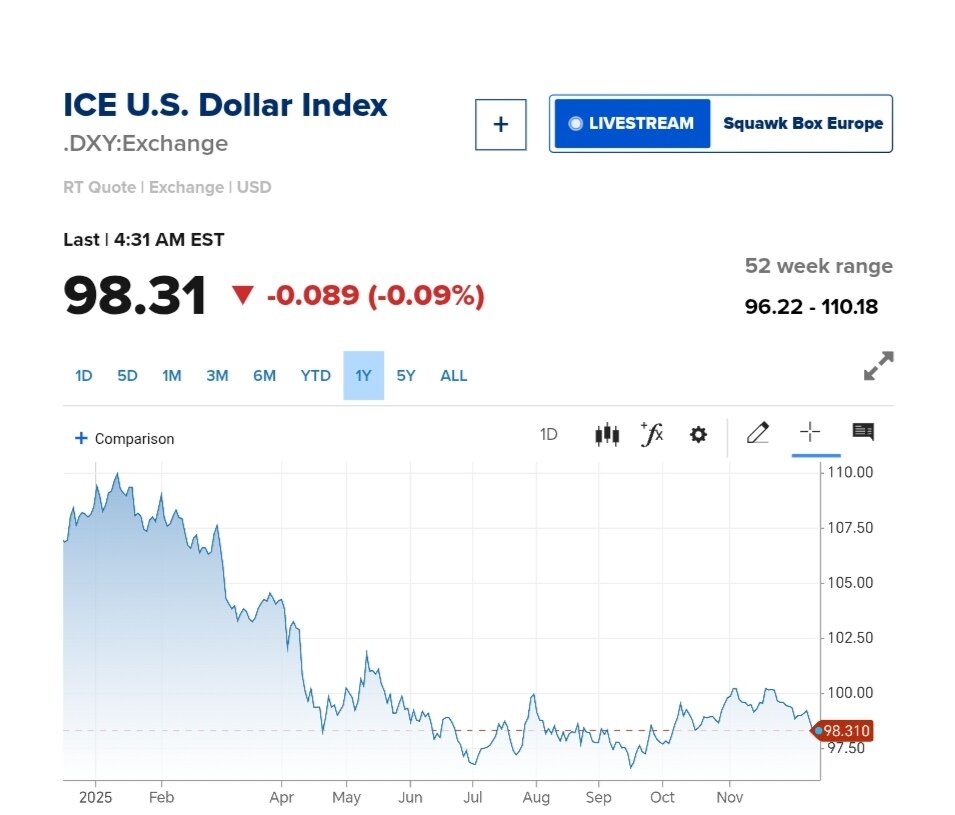Select the 5D time range

[x=127, y=376]
